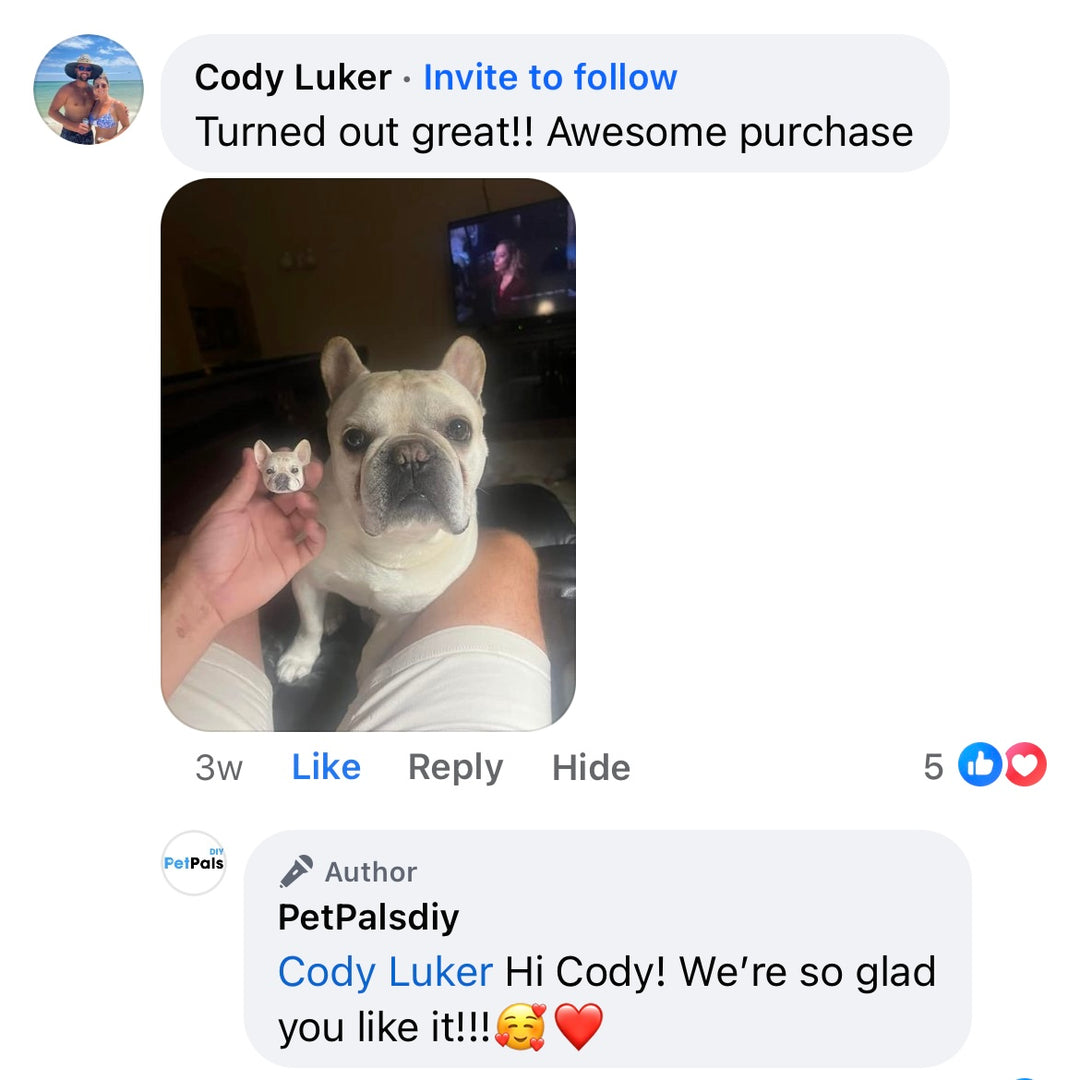The width and height of the screenshot is (1080, 1080).
Task: Click the Author label on the reply
Action: click(371, 872)
